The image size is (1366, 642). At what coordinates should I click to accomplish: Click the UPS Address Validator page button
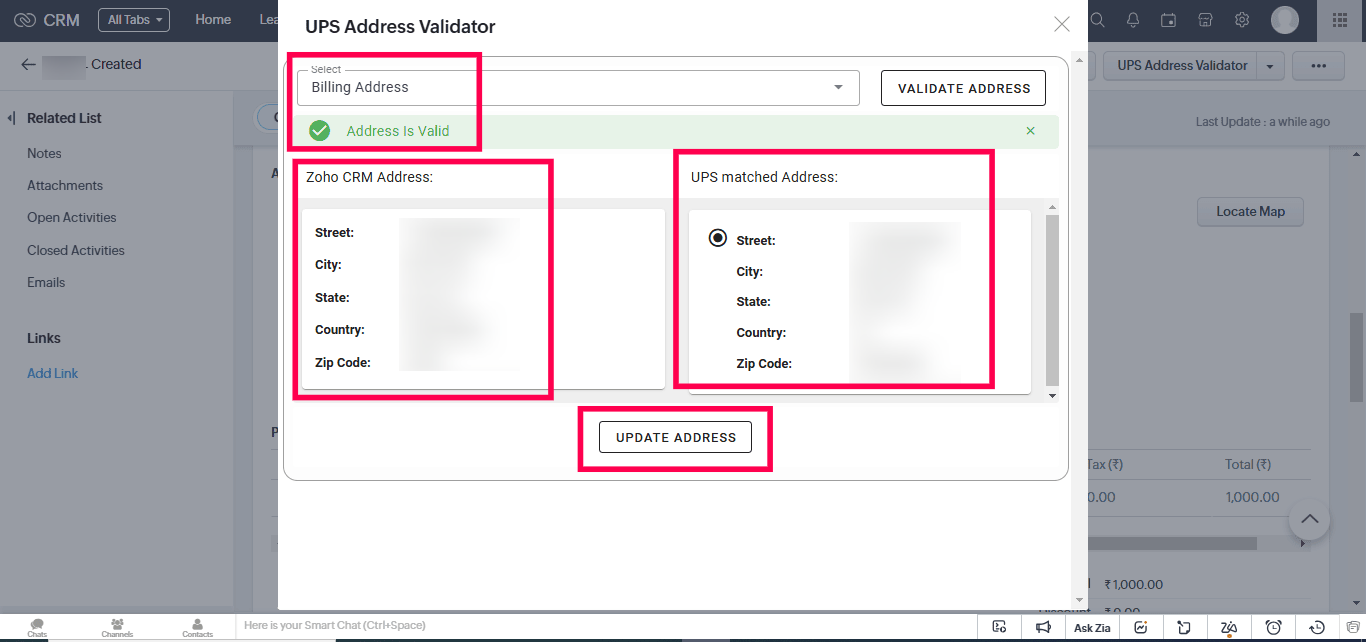[1182, 66]
